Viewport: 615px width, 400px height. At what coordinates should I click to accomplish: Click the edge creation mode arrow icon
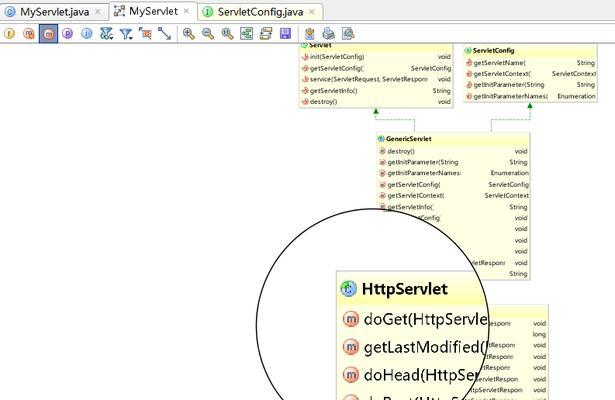pyautogui.click(x=164, y=34)
